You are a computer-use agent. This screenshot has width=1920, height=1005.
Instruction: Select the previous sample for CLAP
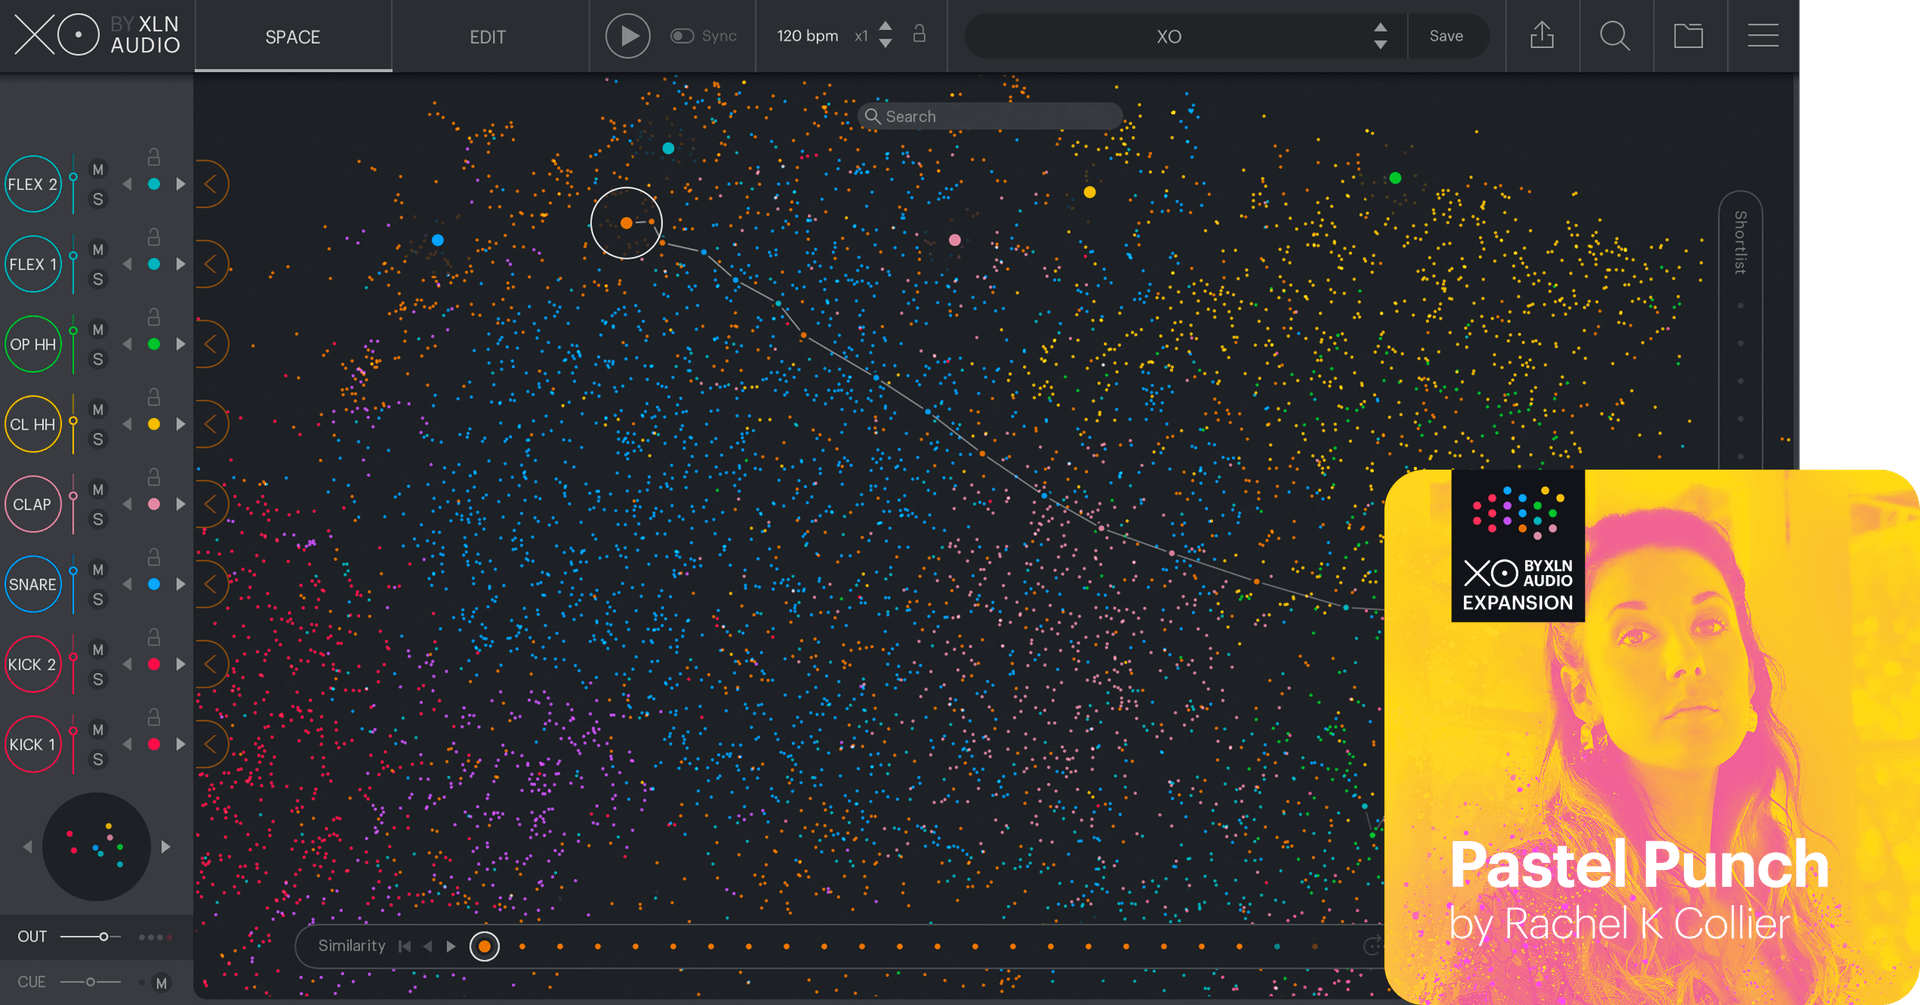click(x=127, y=504)
